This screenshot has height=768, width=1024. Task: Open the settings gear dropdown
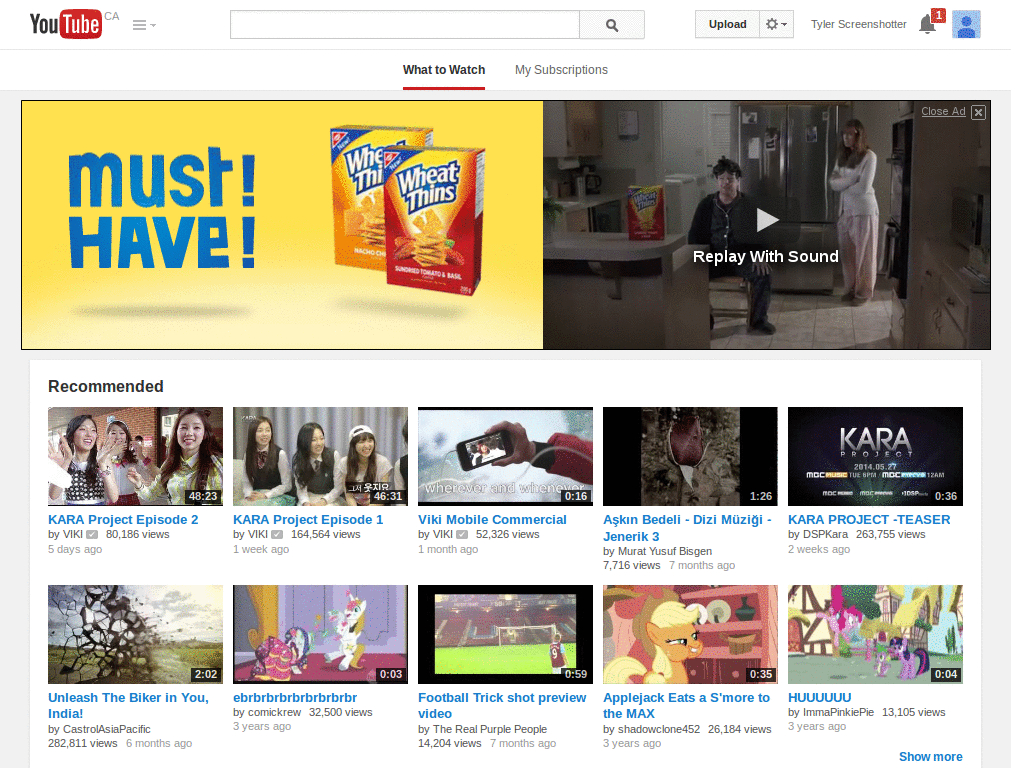point(776,24)
